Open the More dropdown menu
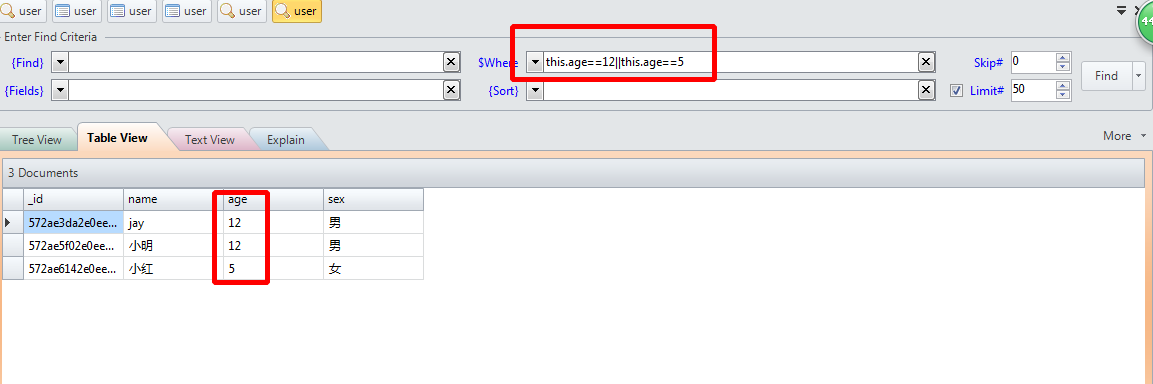Screen dimensions: 1153x384 click(x=1124, y=136)
